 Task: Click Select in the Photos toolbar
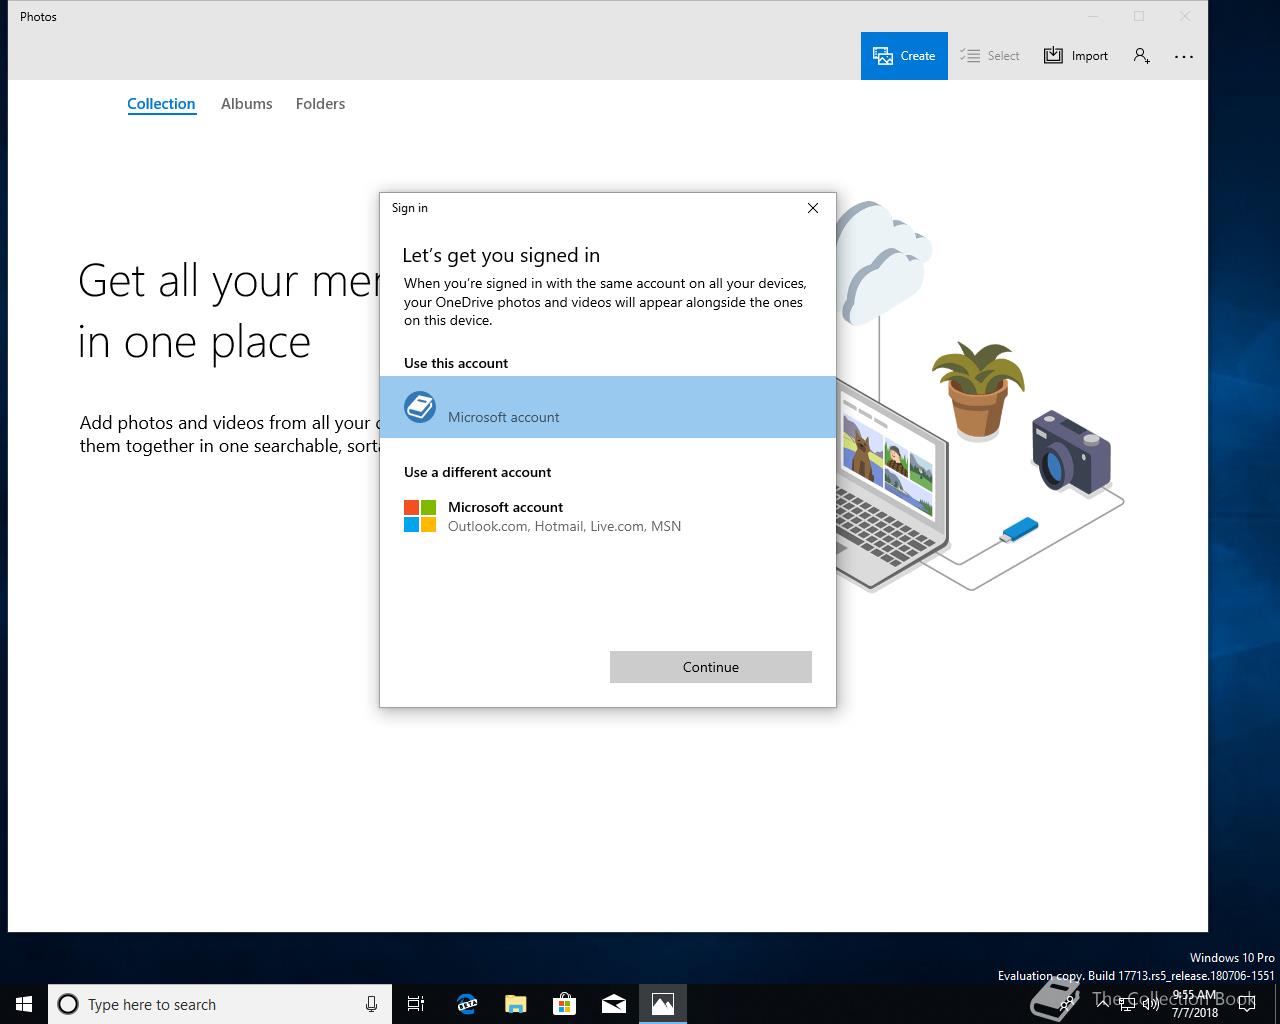[990, 56]
